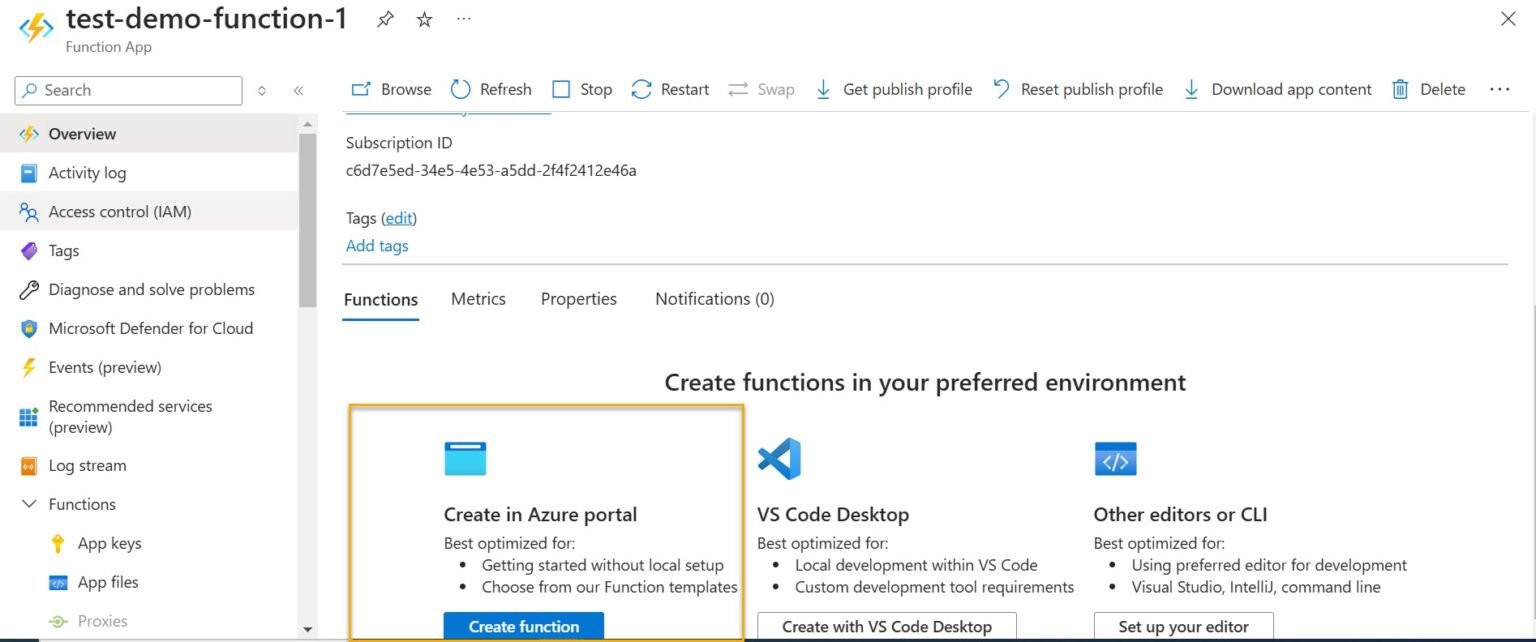Switch to the Metrics tab
The height and width of the screenshot is (642, 1536).
click(478, 299)
